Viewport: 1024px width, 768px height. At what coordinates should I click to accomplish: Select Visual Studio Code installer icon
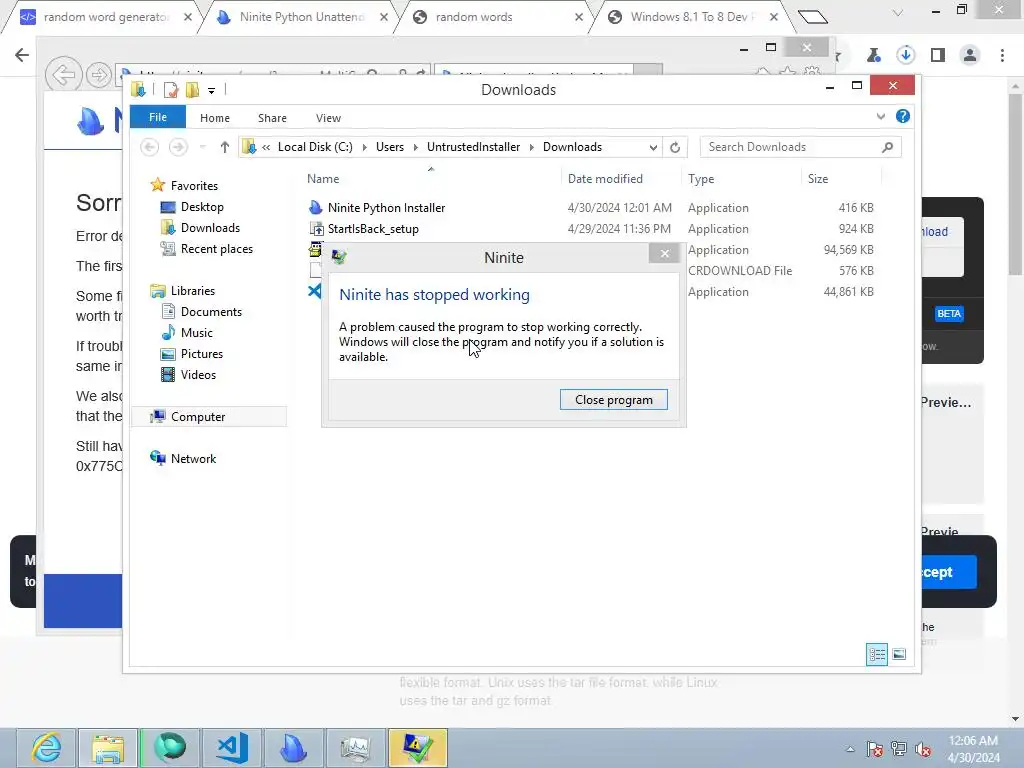click(x=314, y=291)
